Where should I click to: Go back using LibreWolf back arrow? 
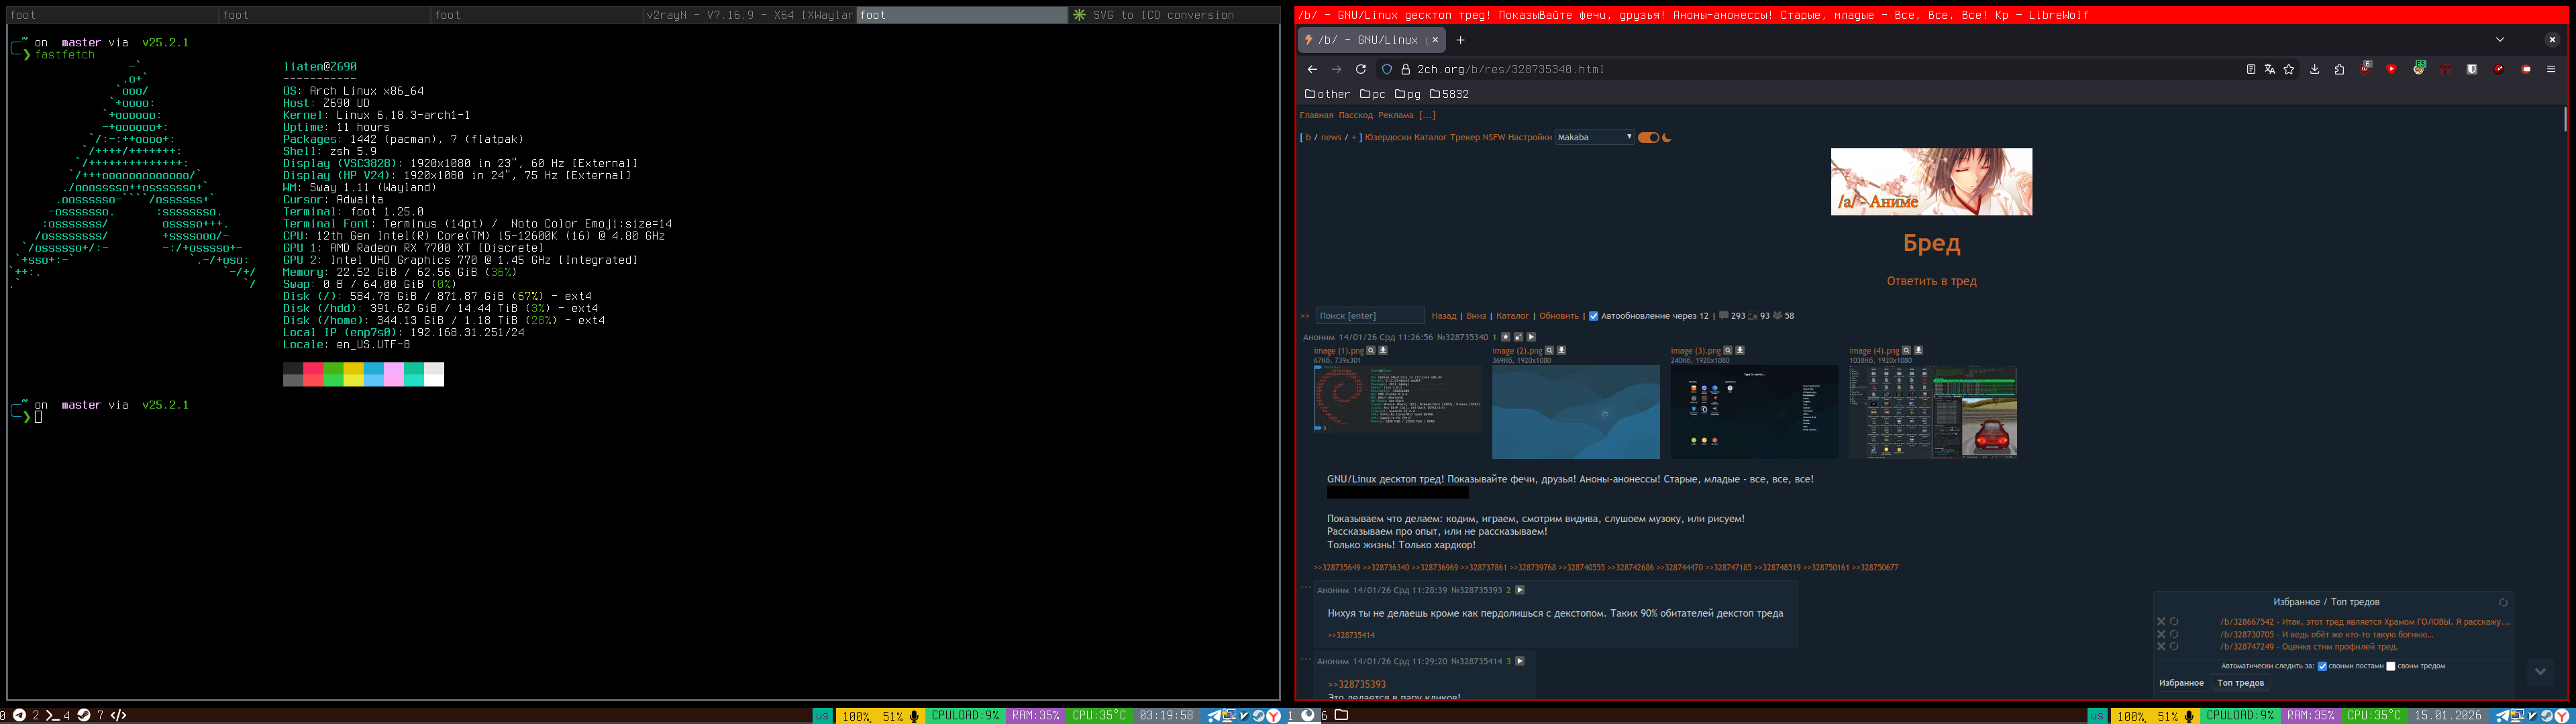1312,69
